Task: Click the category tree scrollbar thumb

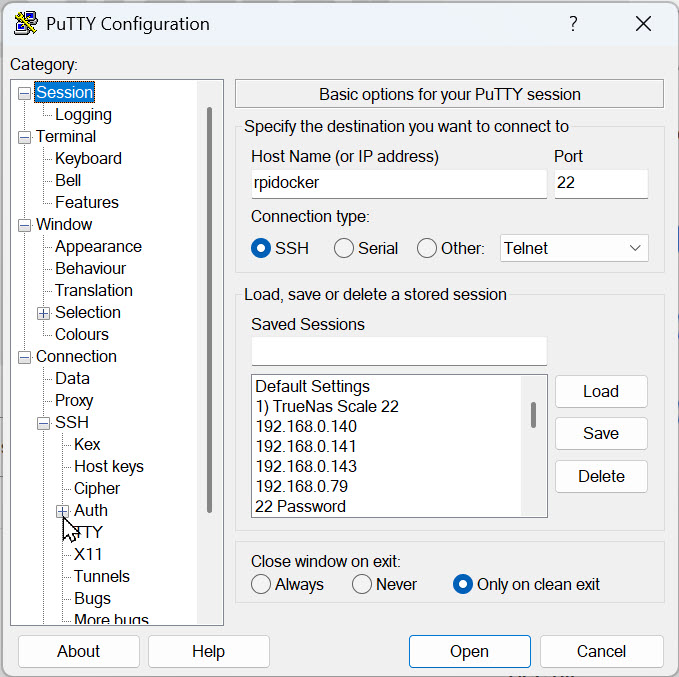Action: click(210, 310)
